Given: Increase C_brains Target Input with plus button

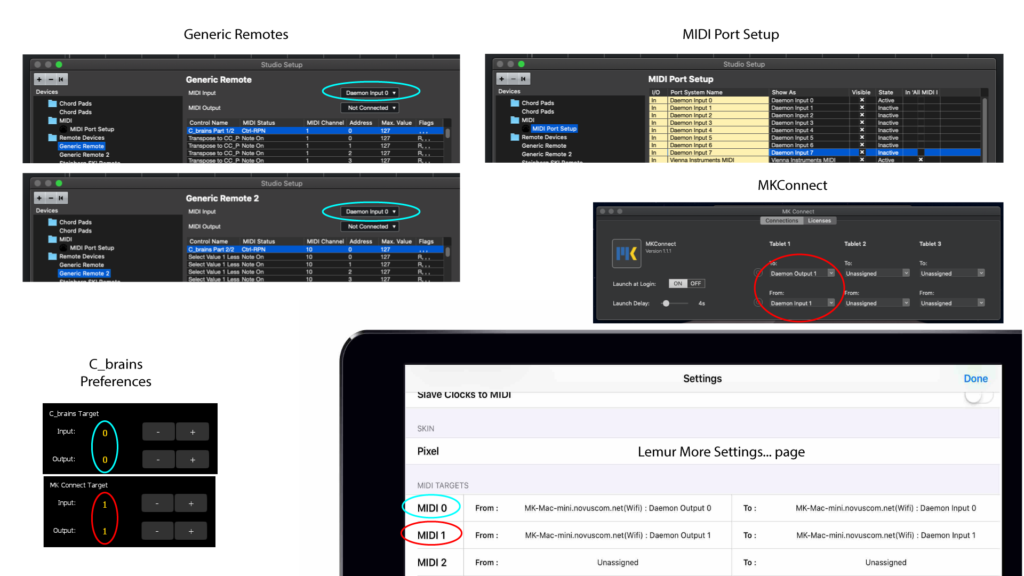Looking at the screenshot, I should [193, 432].
